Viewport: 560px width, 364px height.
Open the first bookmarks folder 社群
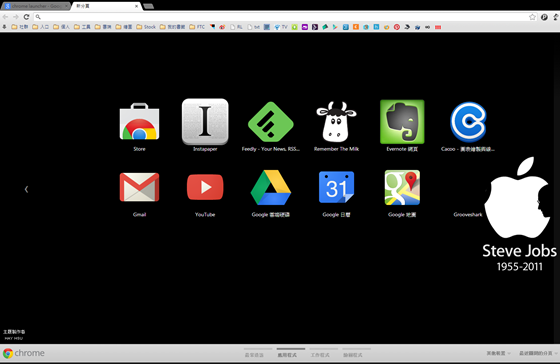click(x=20, y=27)
